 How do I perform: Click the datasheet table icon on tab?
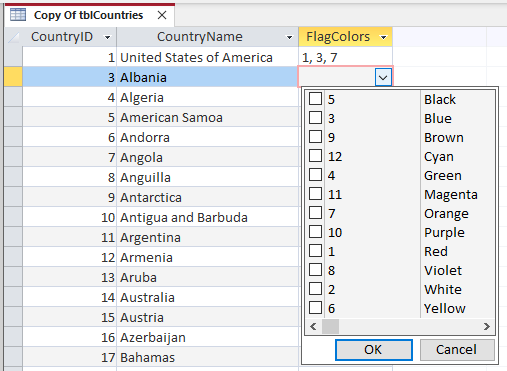[x=18, y=15]
